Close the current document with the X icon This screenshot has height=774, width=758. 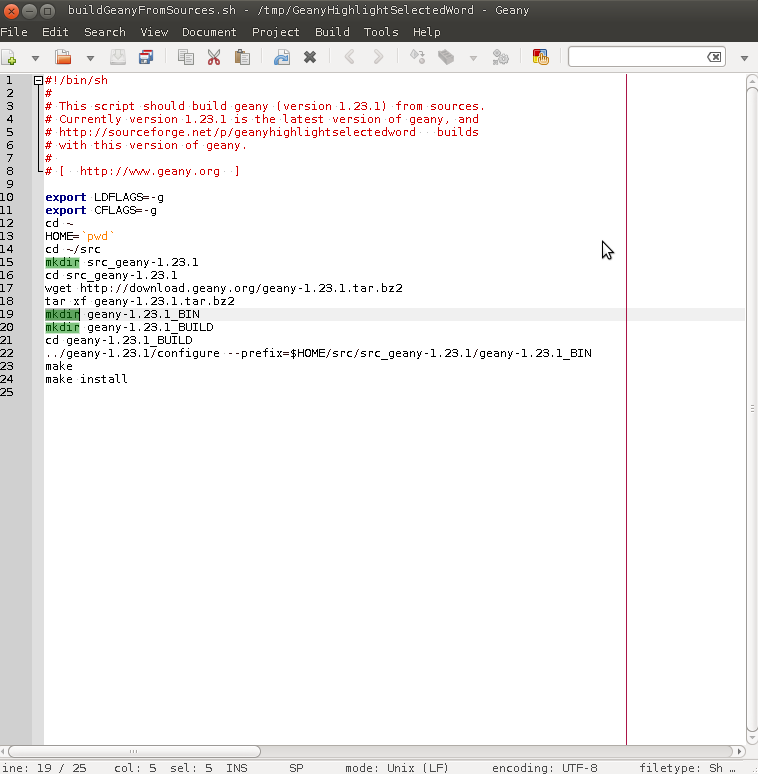[x=310, y=58]
